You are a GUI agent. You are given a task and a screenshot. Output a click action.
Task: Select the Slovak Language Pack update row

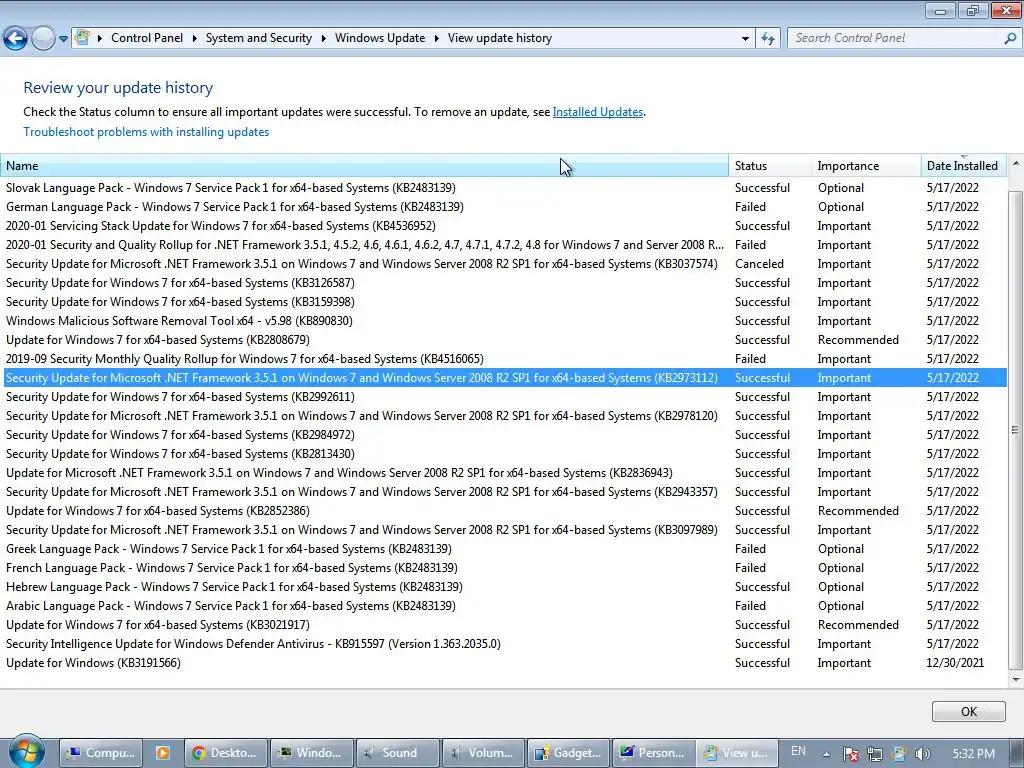click(505, 188)
